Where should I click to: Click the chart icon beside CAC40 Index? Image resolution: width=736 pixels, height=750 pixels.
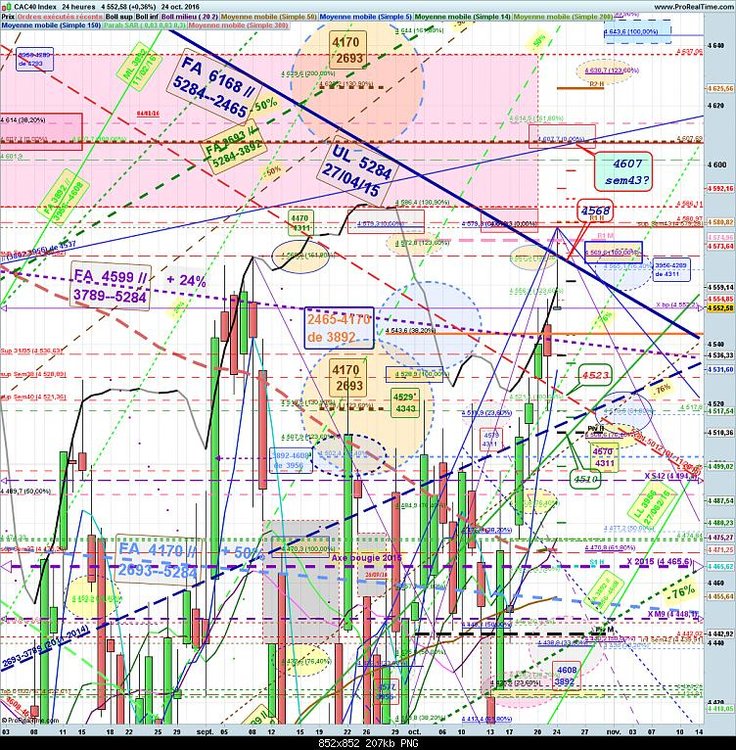pos(5,7)
